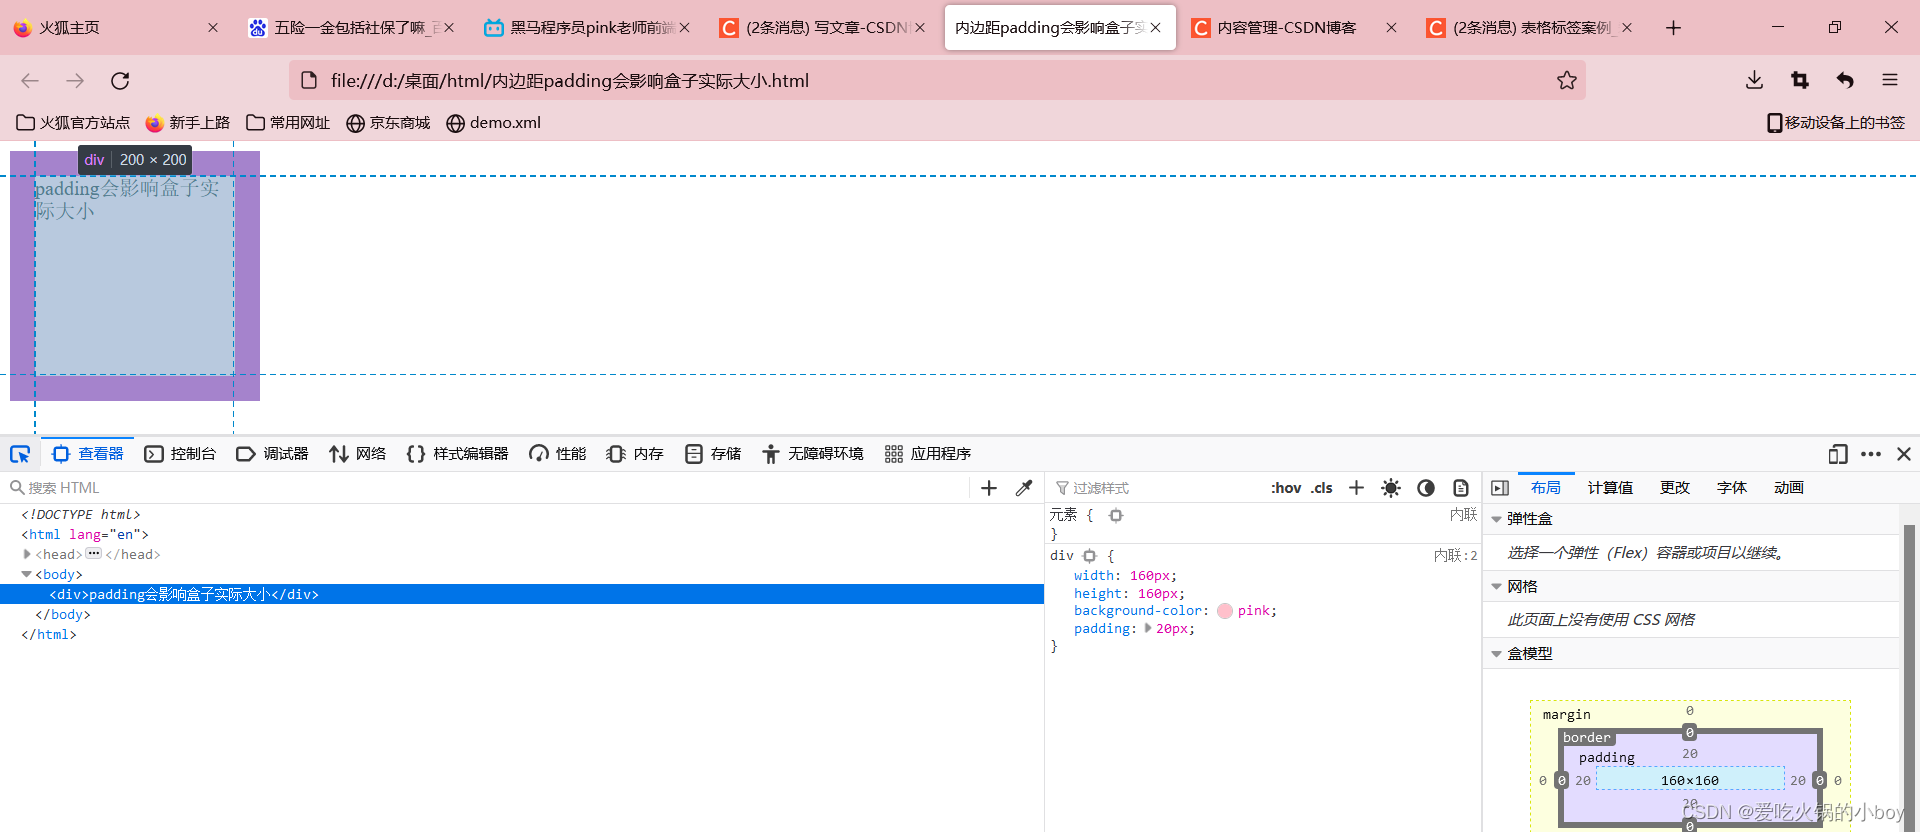This screenshot has width=1920, height=832.
Task: Open the 调试器 debugger tab
Action: coord(272,454)
